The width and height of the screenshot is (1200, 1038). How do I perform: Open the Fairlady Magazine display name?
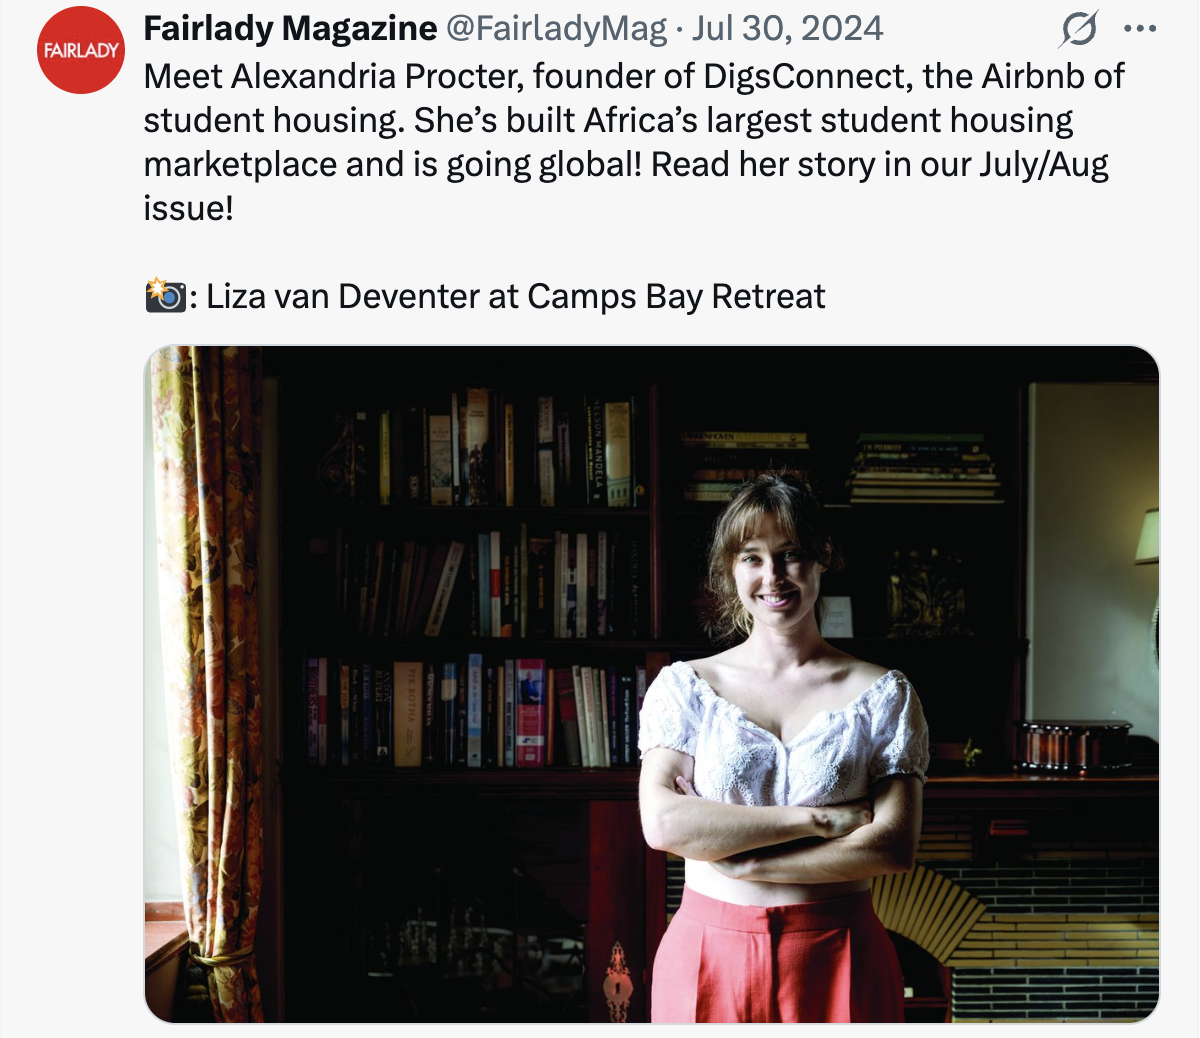[x=290, y=28]
